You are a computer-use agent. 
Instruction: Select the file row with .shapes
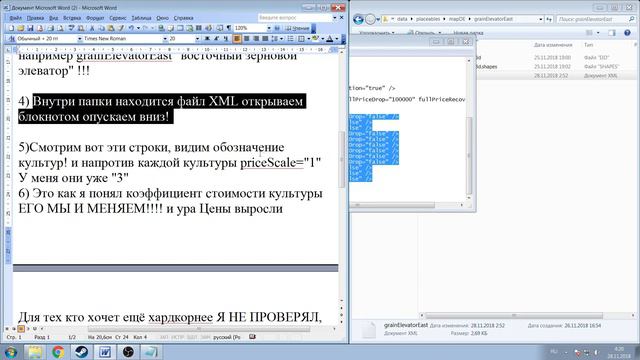click(x=555, y=67)
